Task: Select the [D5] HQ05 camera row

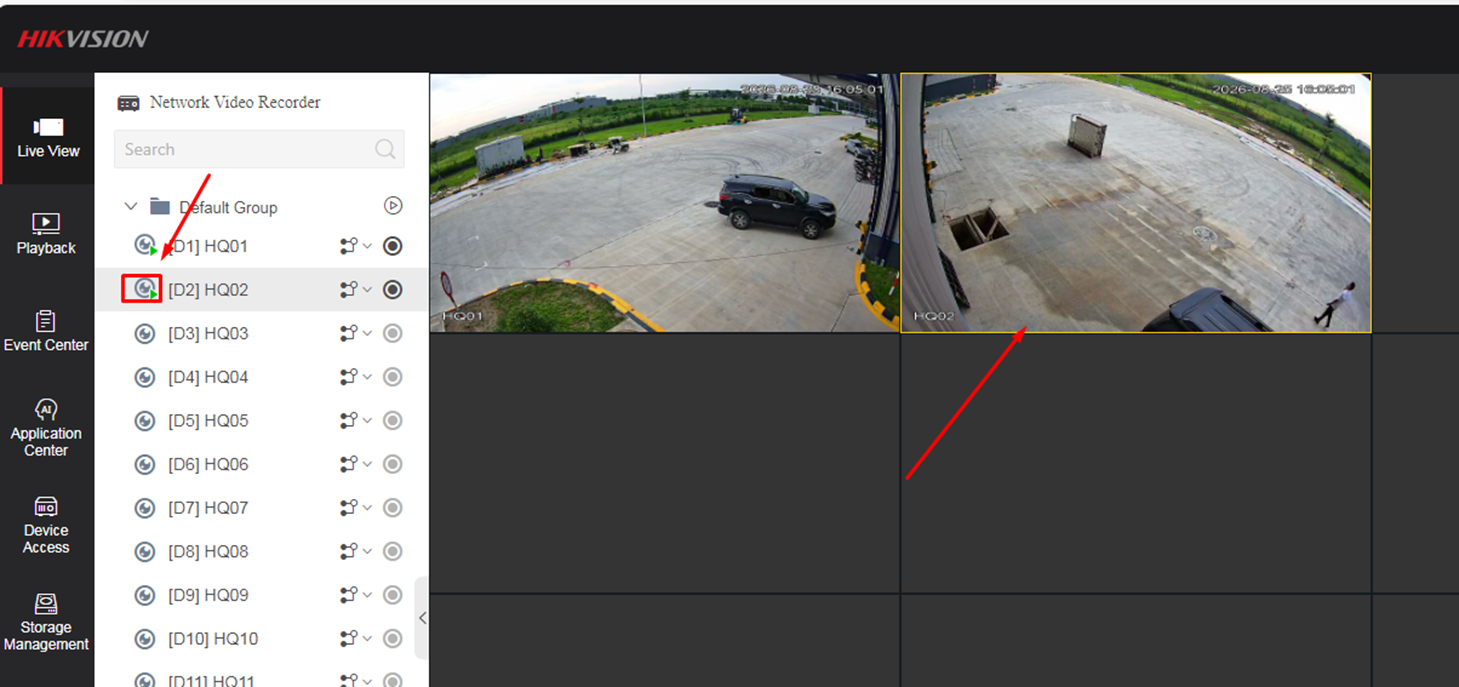Action: [x=261, y=421]
